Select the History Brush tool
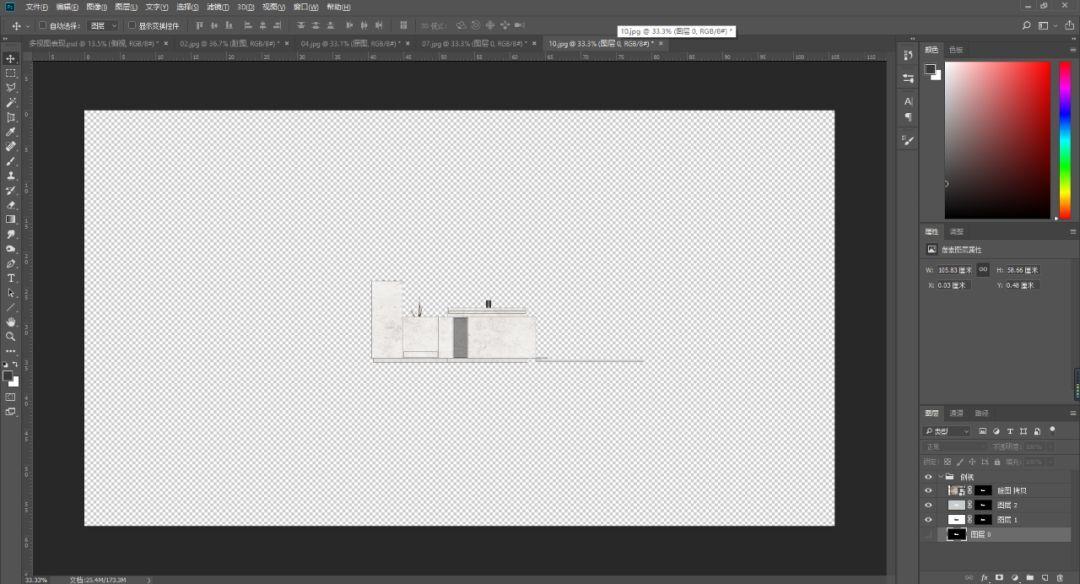Screen dimensions: 1080x584 (10, 190)
